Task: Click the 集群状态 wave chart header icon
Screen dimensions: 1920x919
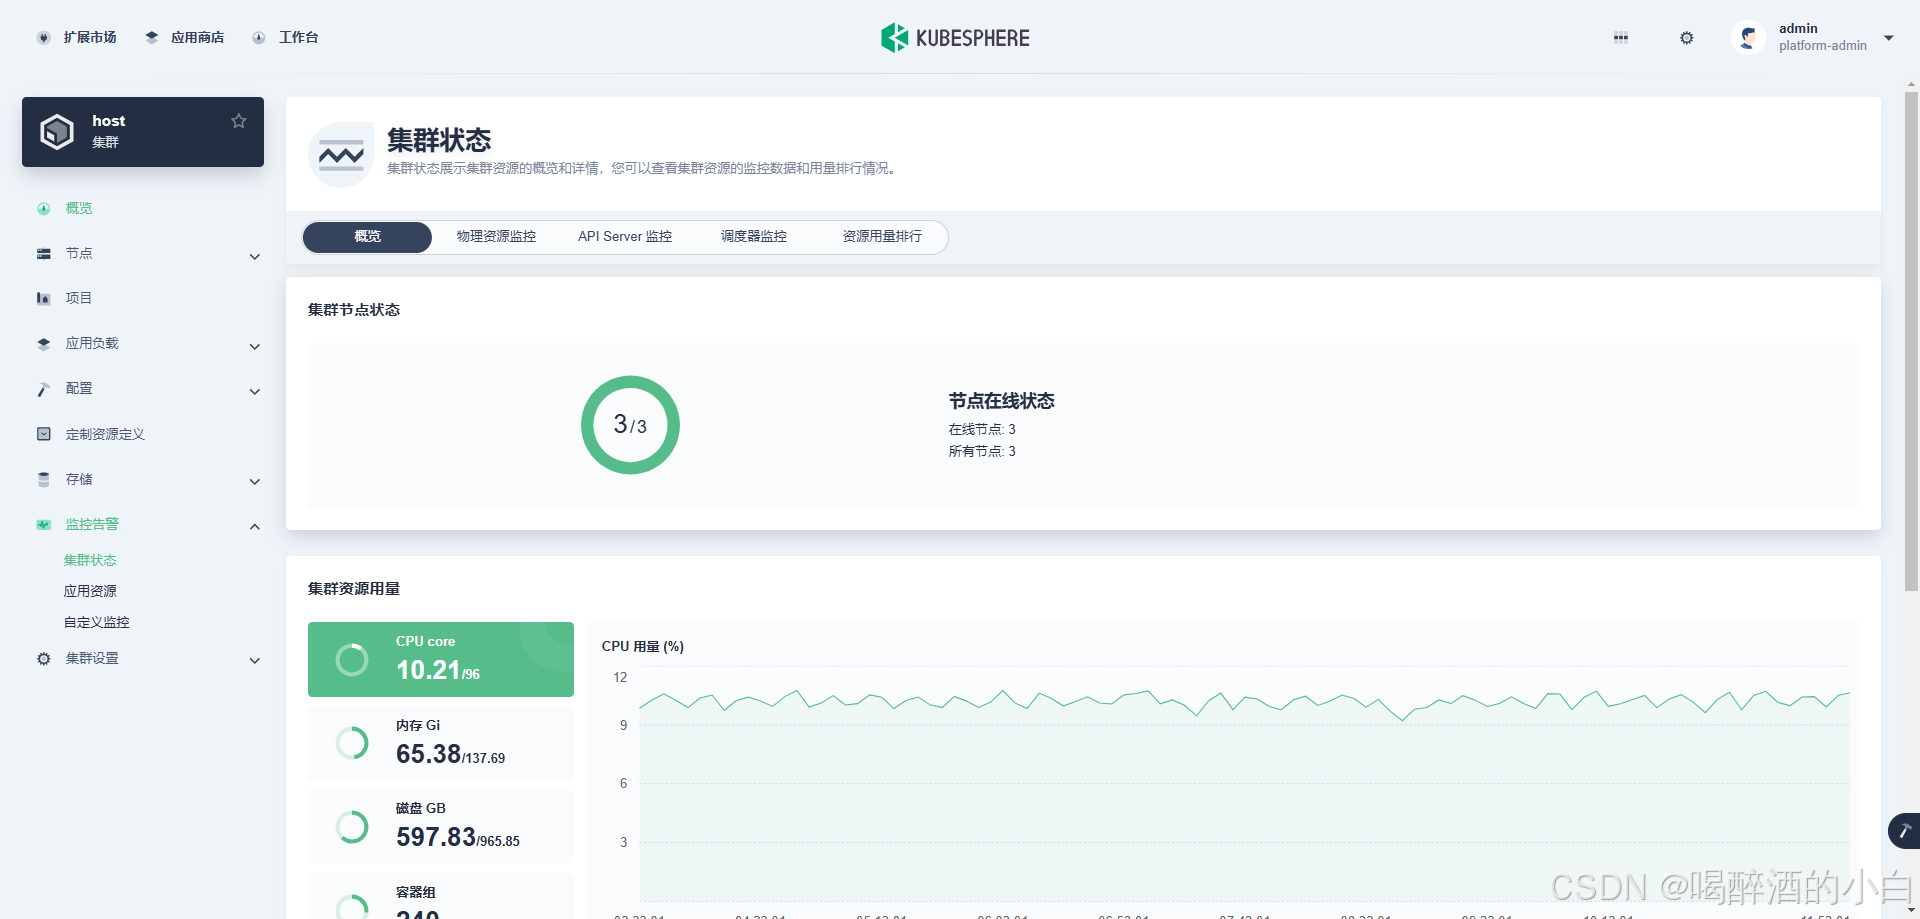Action: pyautogui.click(x=341, y=155)
